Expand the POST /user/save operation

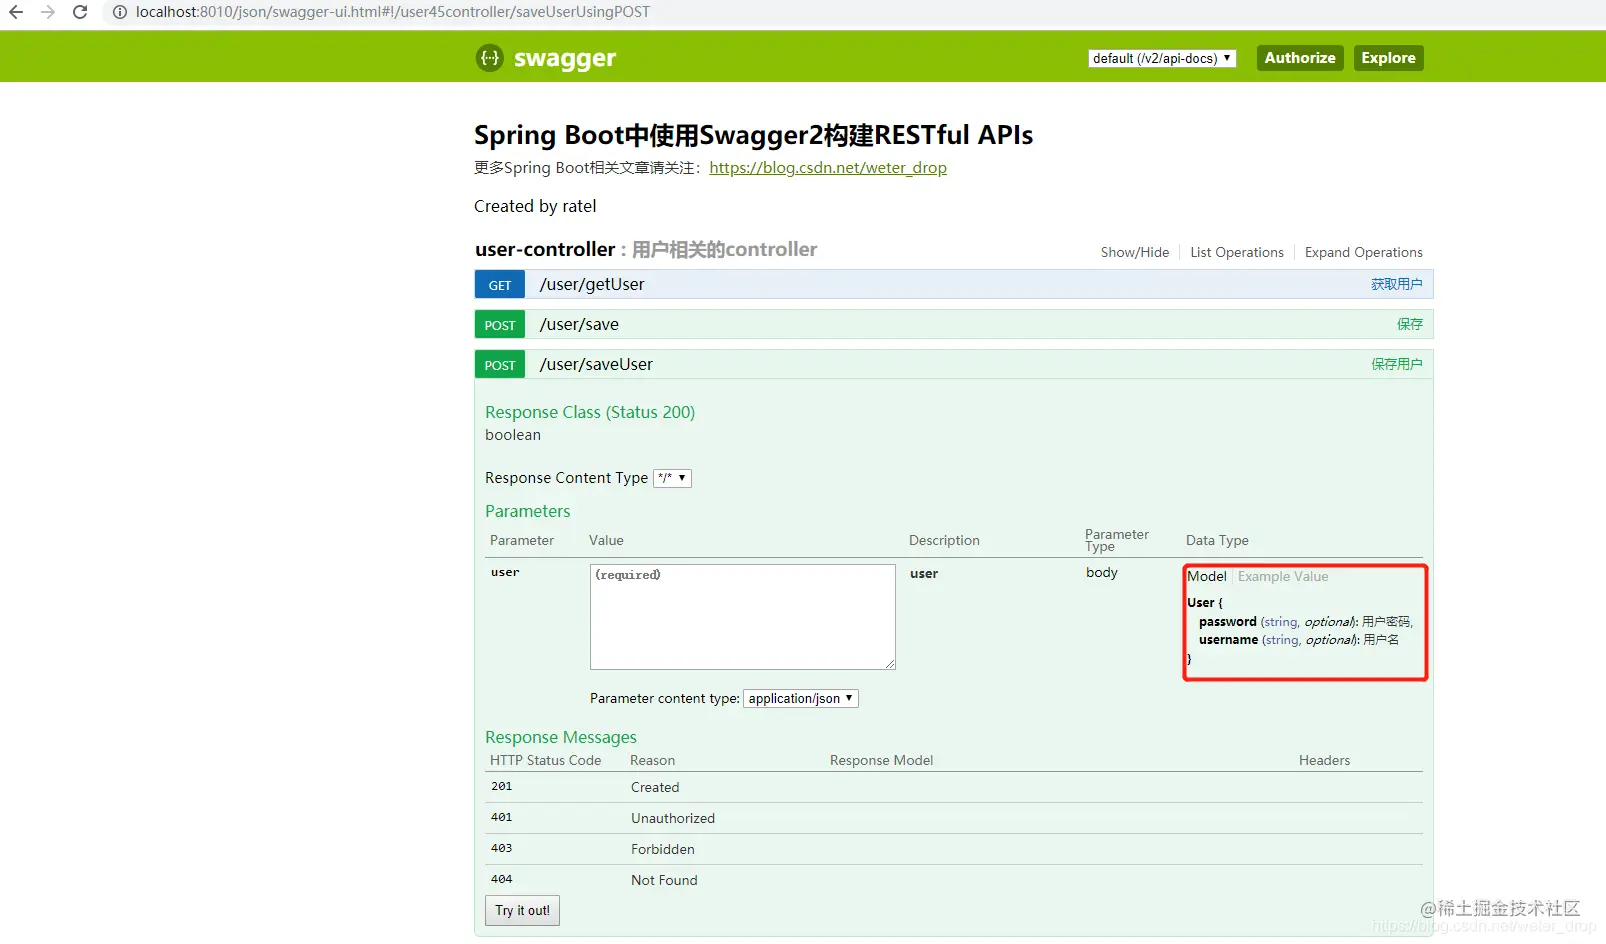(579, 324)
